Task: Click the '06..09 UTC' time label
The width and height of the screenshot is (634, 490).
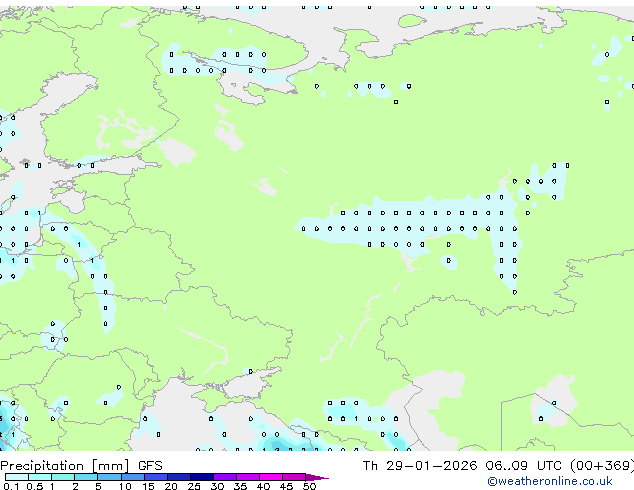Action: (x=524, y=466)
